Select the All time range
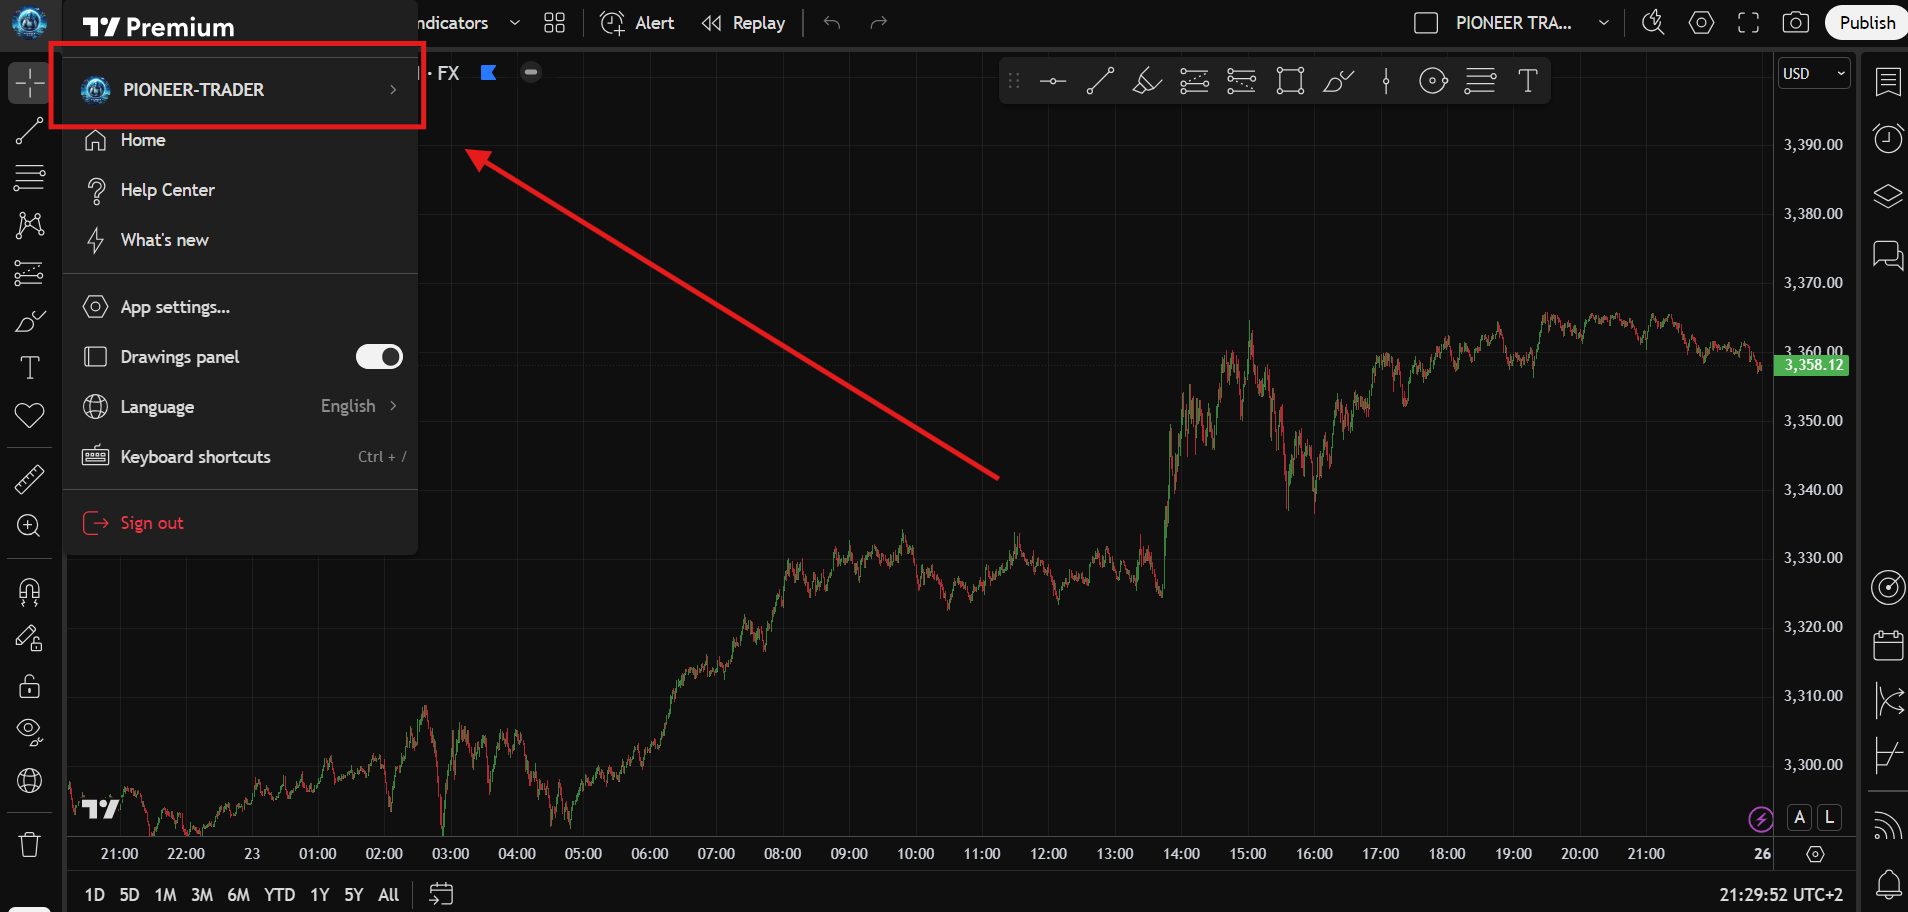The image size is (1908, 912). click(388, 895)
